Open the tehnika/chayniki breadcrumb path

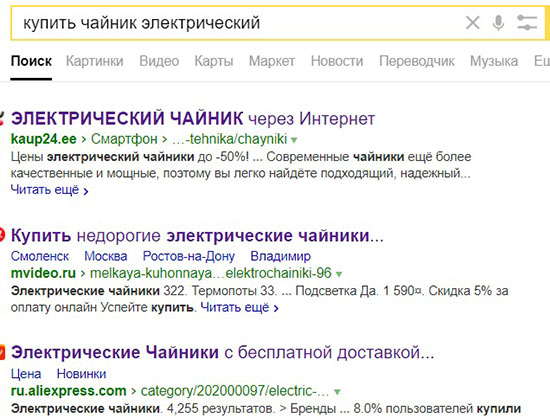[x=230, y=139]
